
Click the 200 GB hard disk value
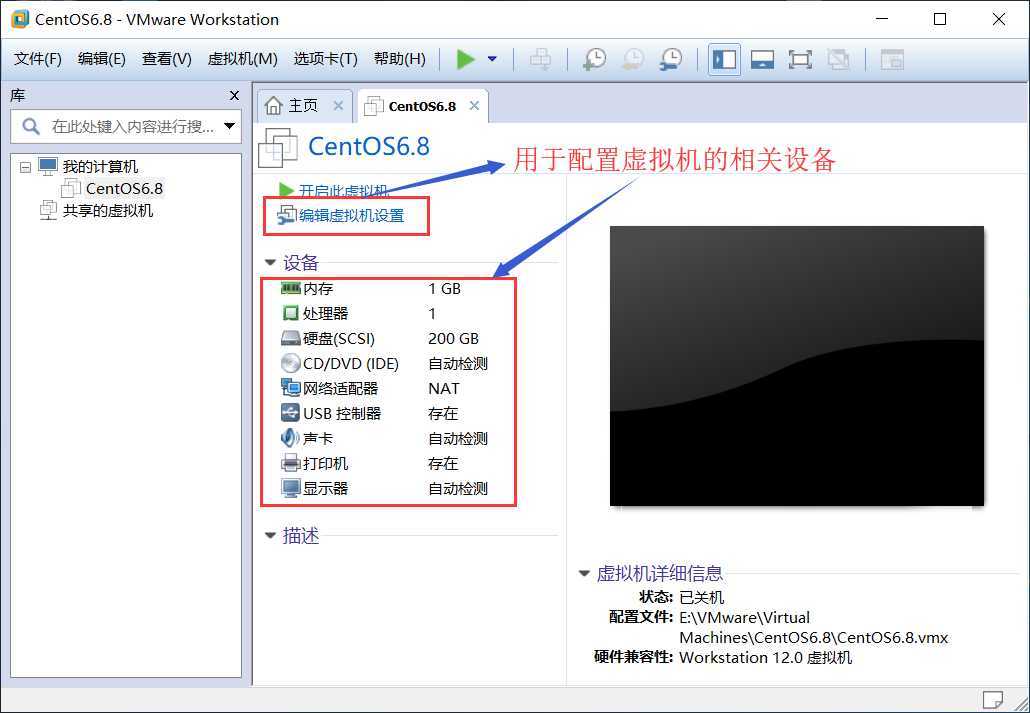453,338
